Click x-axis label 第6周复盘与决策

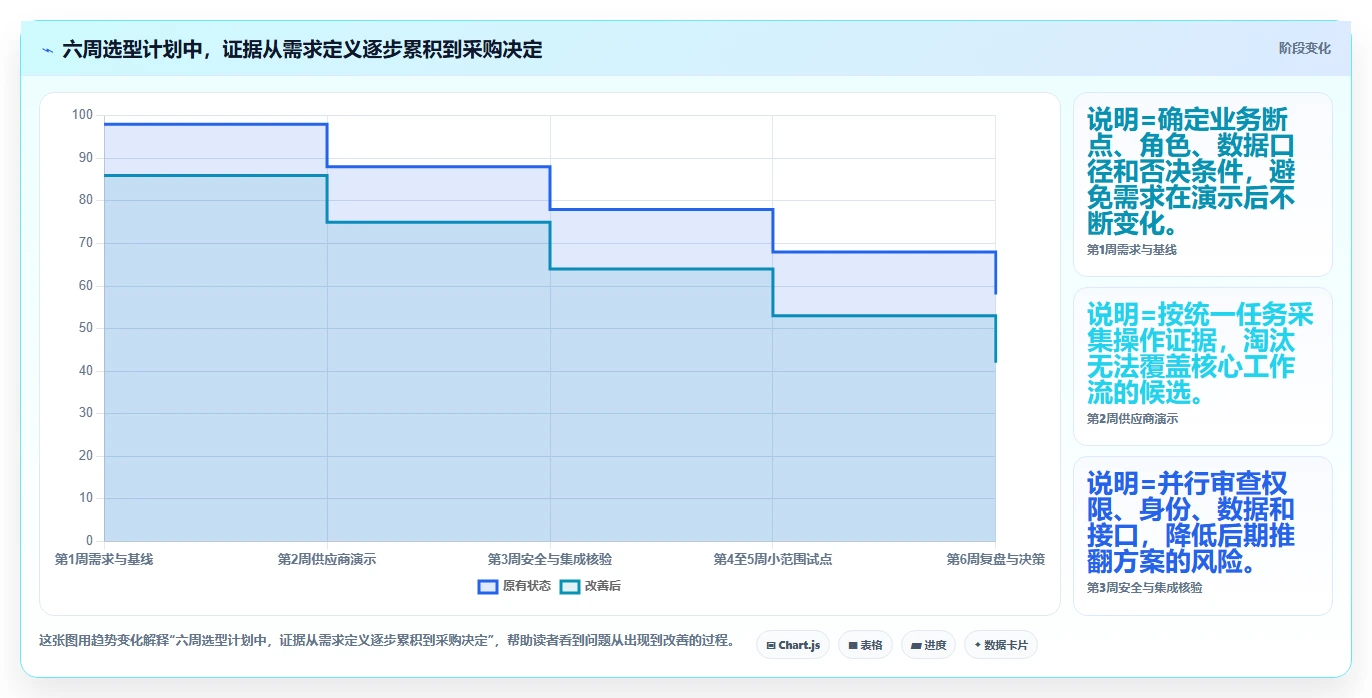(996, 559)
